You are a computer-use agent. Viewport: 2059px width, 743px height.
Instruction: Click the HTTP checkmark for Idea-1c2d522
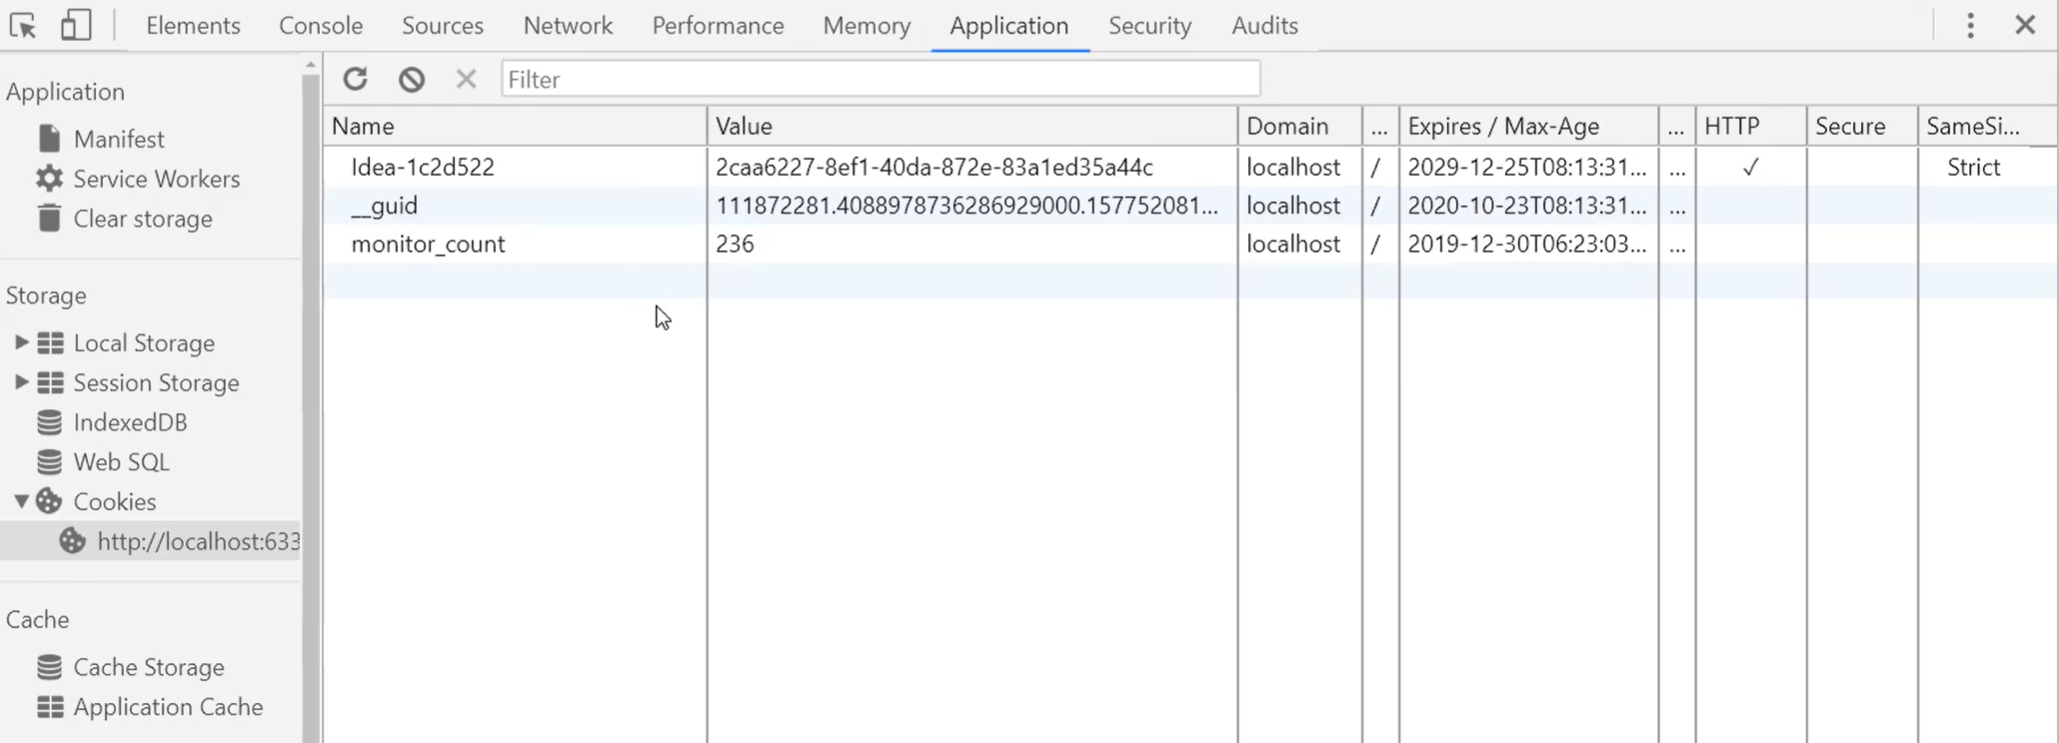tap(1750, 167)
